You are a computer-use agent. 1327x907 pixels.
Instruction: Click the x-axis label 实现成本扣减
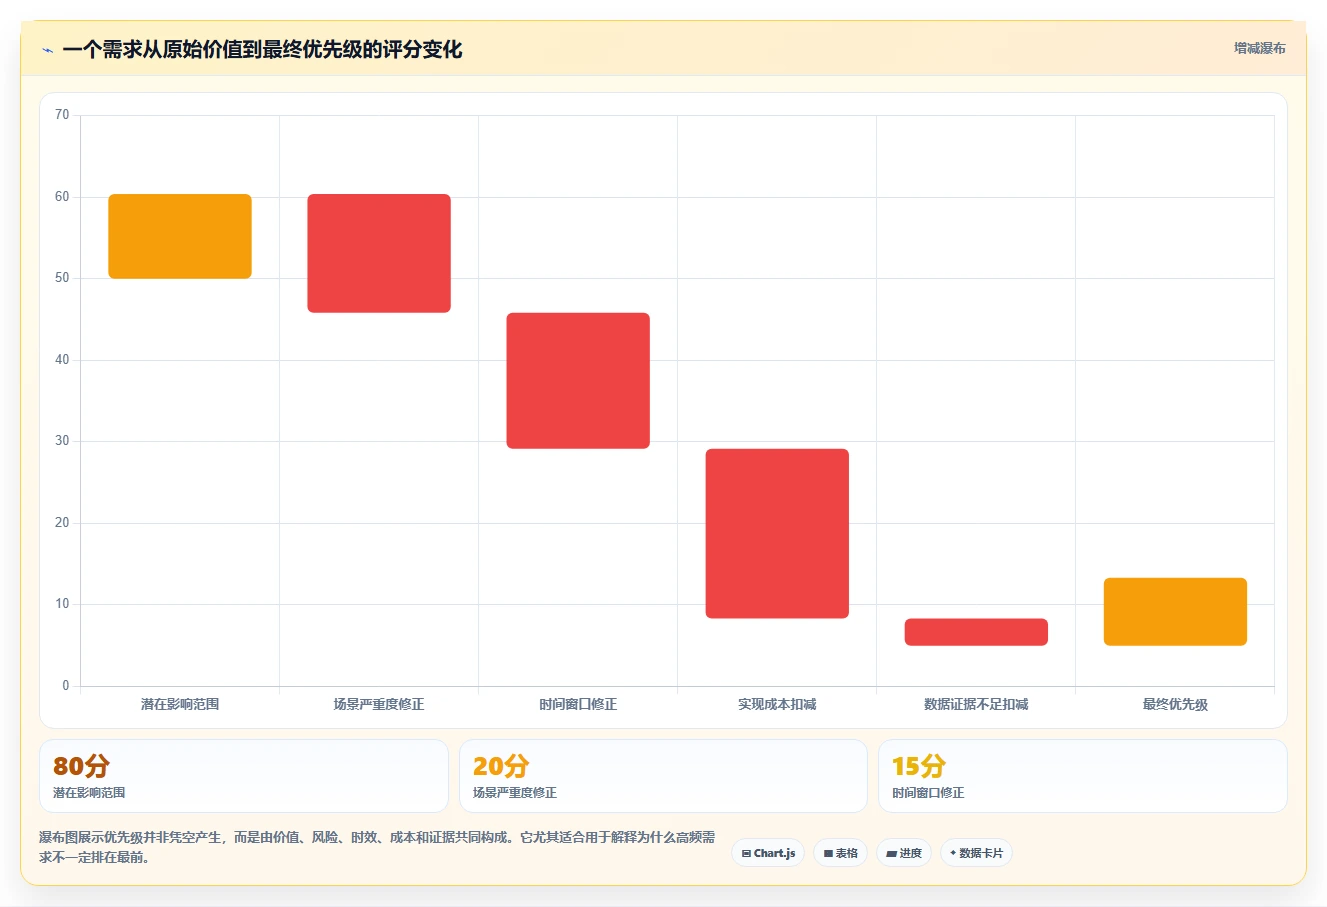pyautogui.click(x=777, y=705)
